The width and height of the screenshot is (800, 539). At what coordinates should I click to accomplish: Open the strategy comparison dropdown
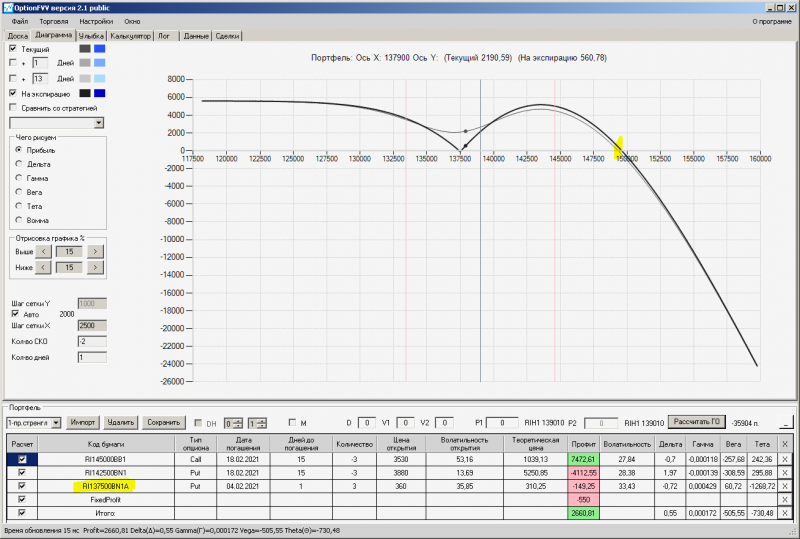pyautogui.click(x=98, y=122)
